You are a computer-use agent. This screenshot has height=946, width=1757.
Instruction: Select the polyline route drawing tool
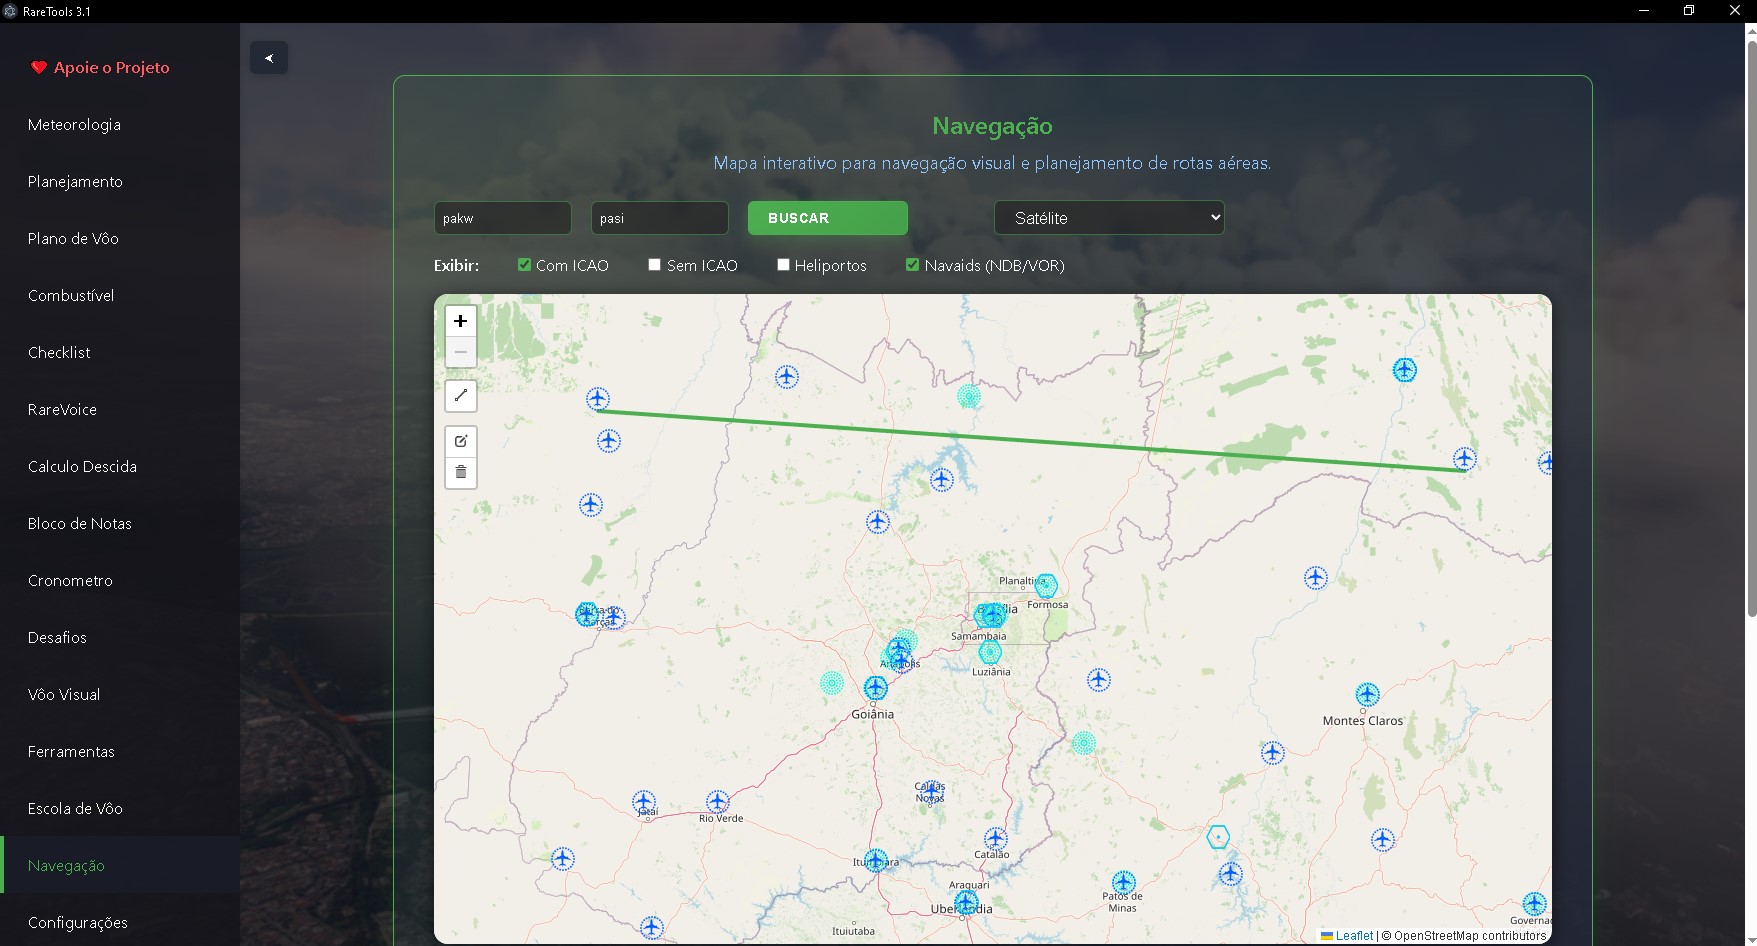460,396
